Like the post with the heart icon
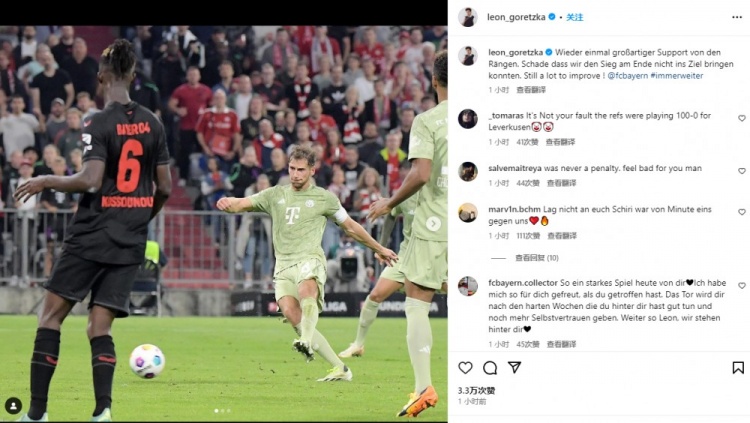This screenshot has width=750, height=423. click(x=465, y=367)
